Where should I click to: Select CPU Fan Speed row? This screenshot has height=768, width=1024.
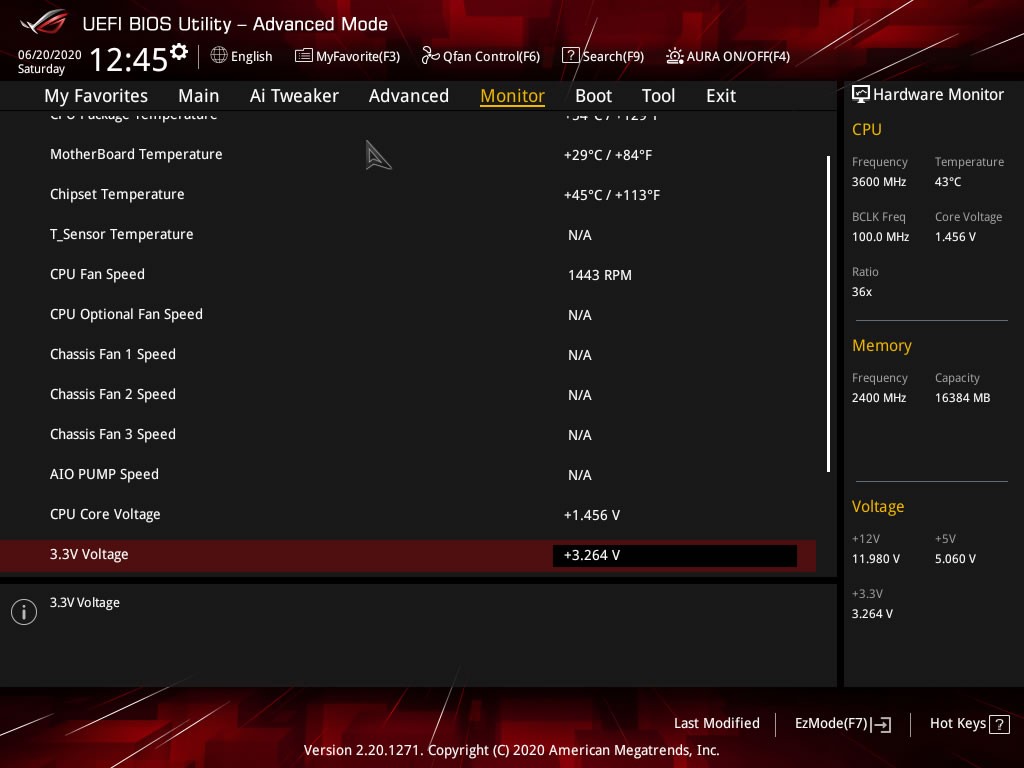click(408, 274)
